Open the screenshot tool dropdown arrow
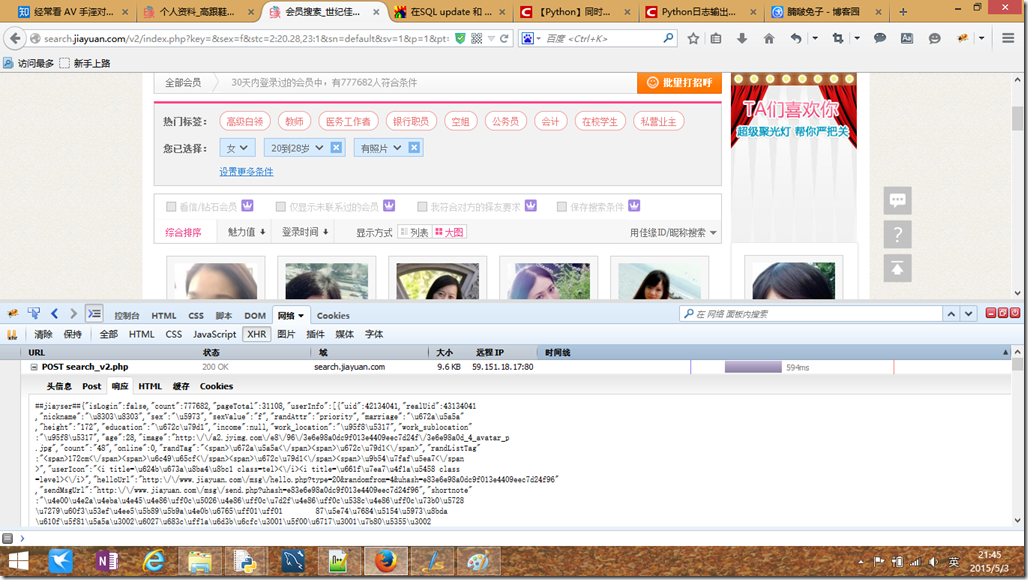The image size is (1028, 580). [857, 39]
